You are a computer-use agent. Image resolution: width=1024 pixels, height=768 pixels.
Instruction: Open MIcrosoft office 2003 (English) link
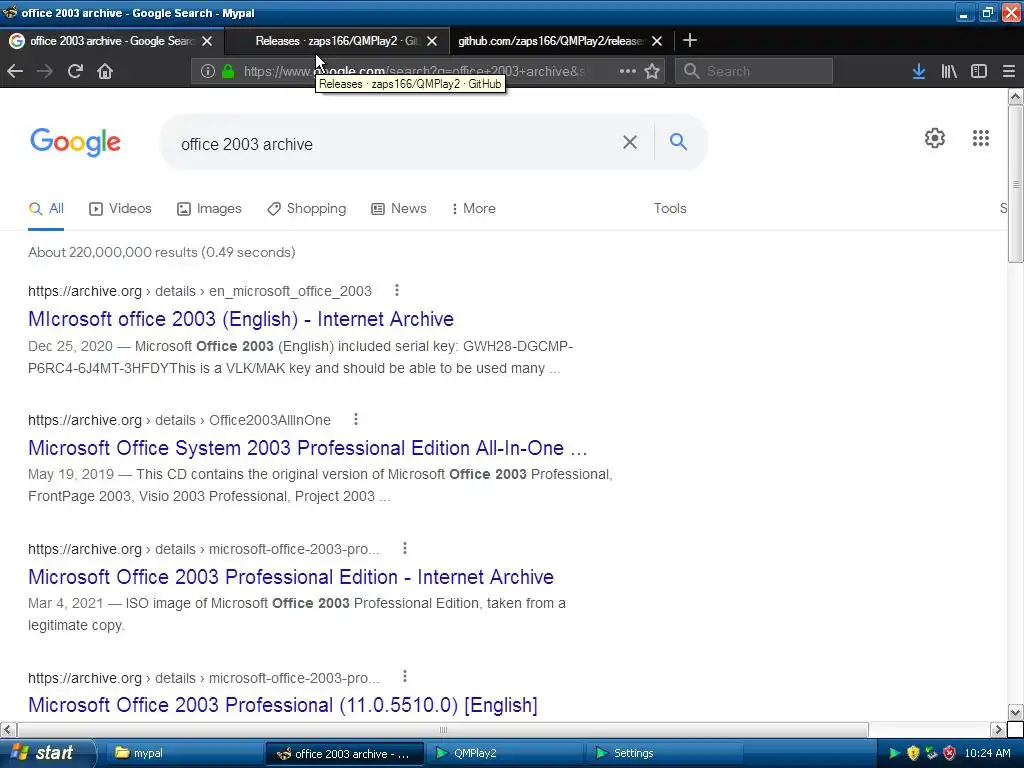tap(241, 319)
